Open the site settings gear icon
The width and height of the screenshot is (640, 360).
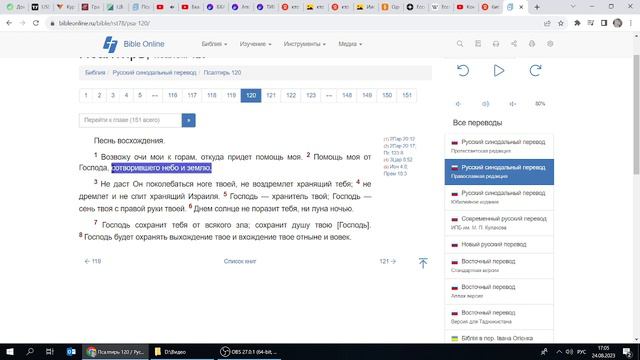[550, 44]
